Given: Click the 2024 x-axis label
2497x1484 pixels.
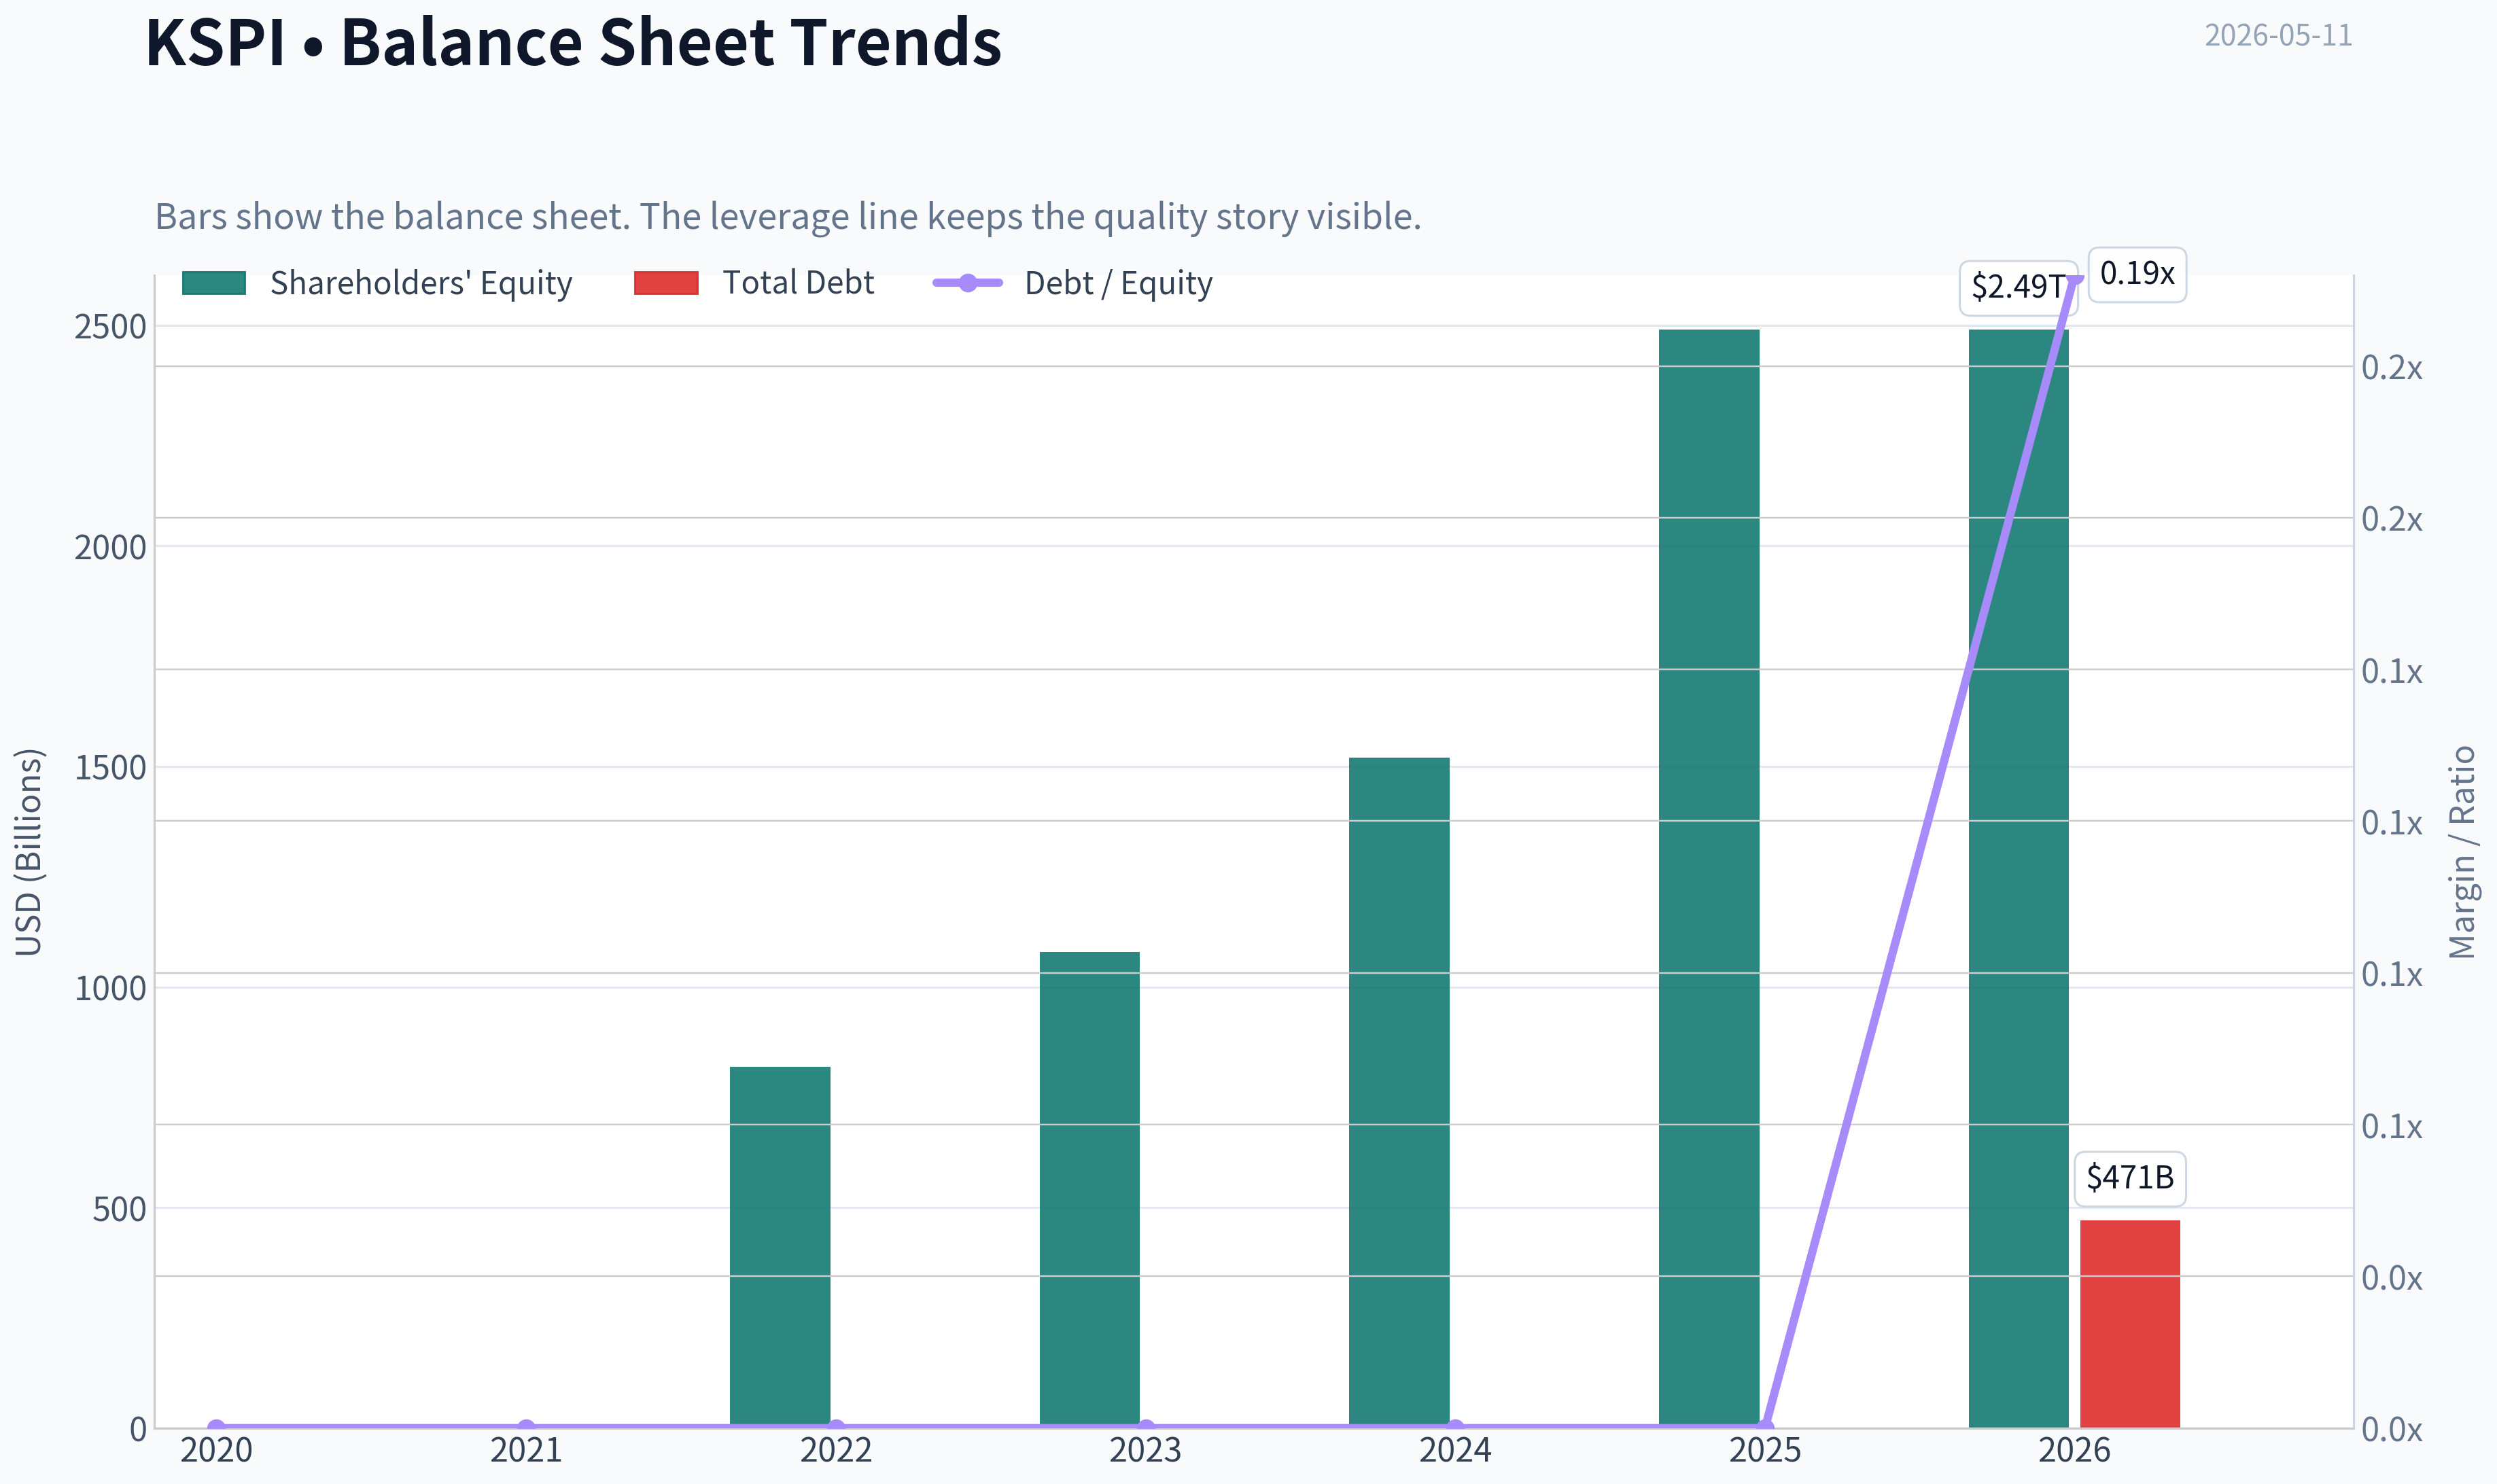Looking at the screenshot, I should click(1456, 1451).
